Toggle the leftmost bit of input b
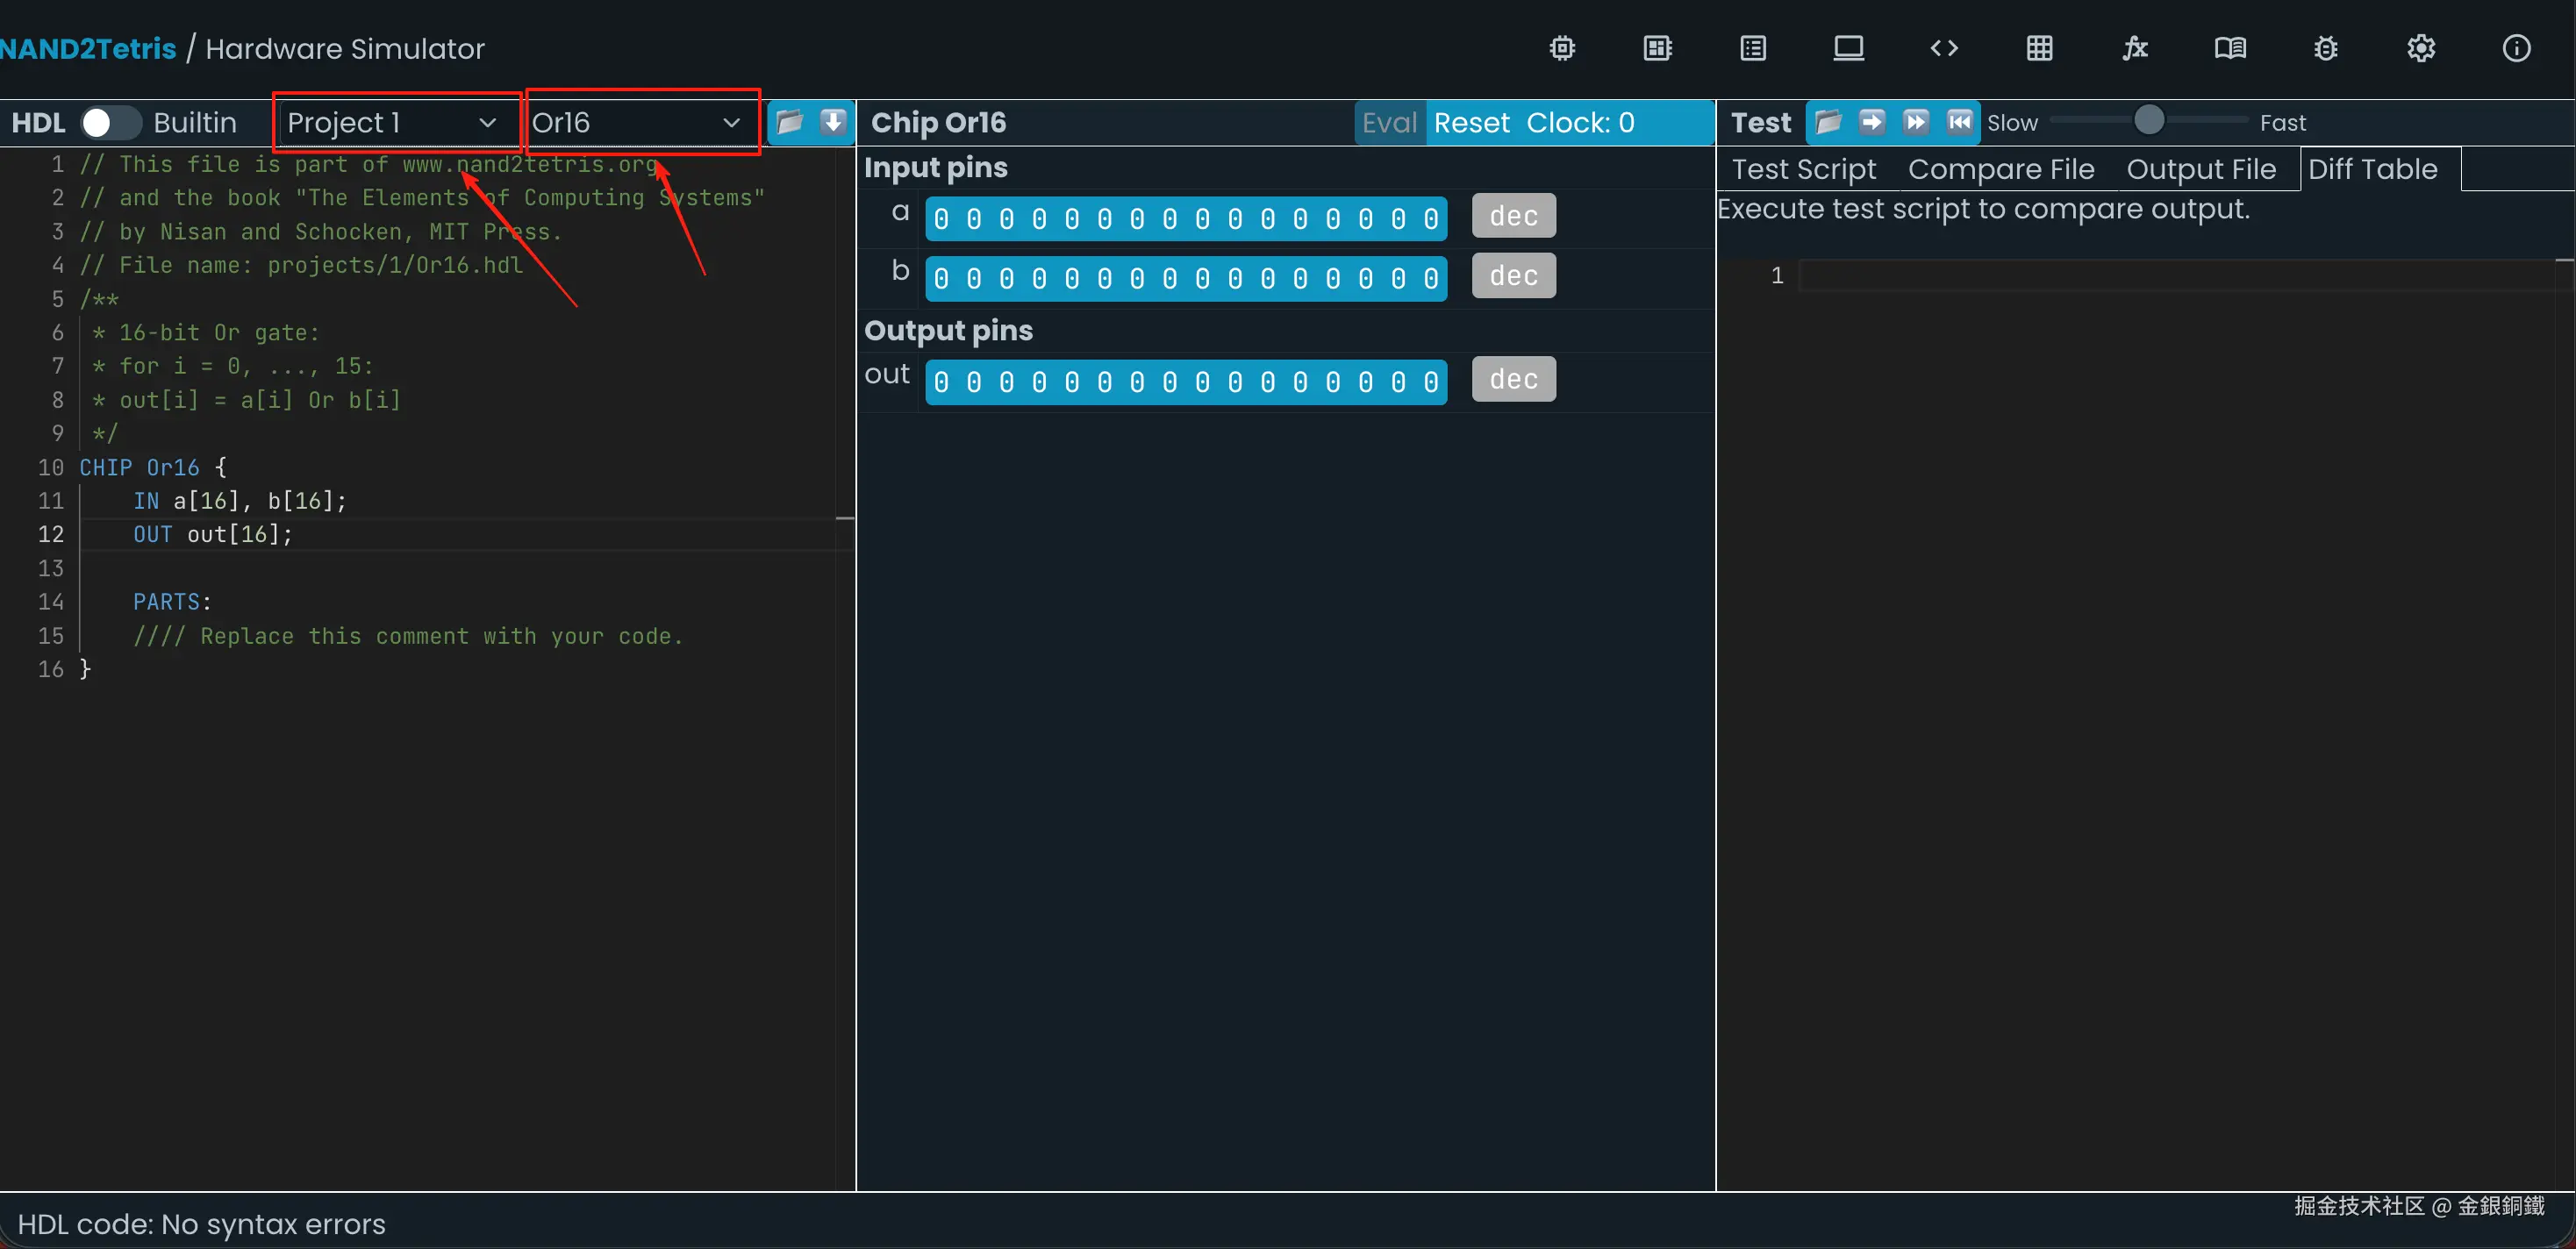Image resolution: width=2576 pixels, height=1249 pixels. (941, 279)
